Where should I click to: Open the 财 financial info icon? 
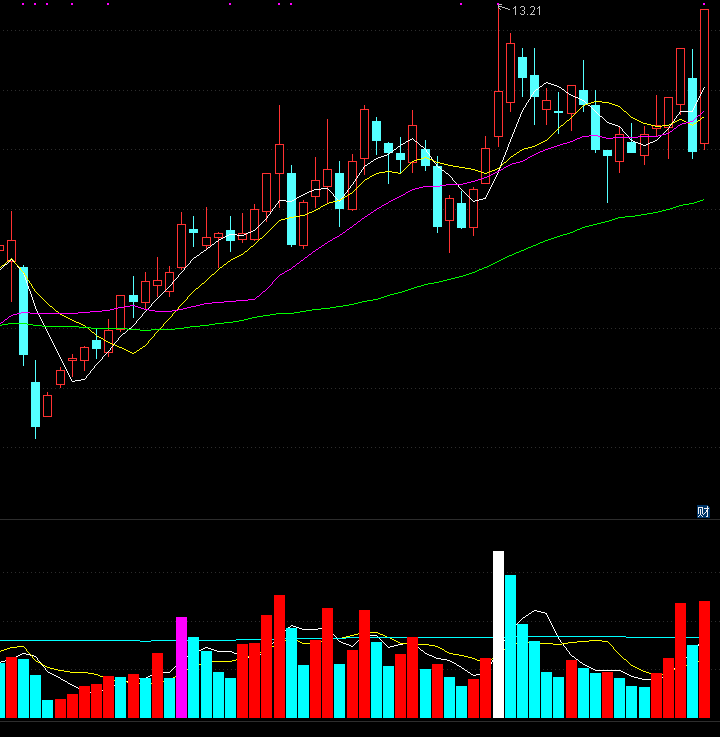[x=703, y=511]
